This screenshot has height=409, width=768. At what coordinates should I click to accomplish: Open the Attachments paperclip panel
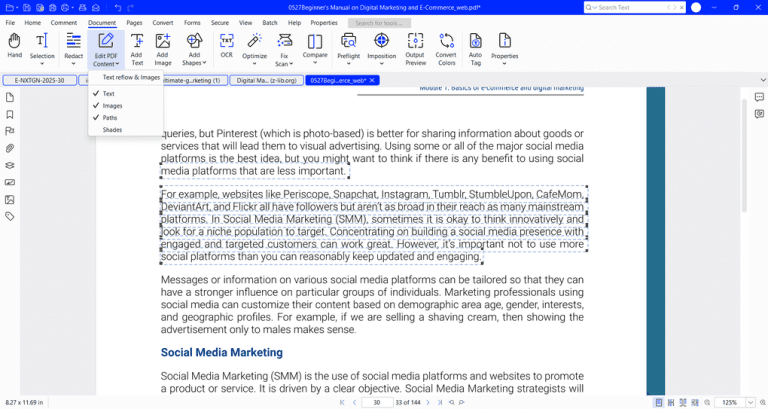9,148
